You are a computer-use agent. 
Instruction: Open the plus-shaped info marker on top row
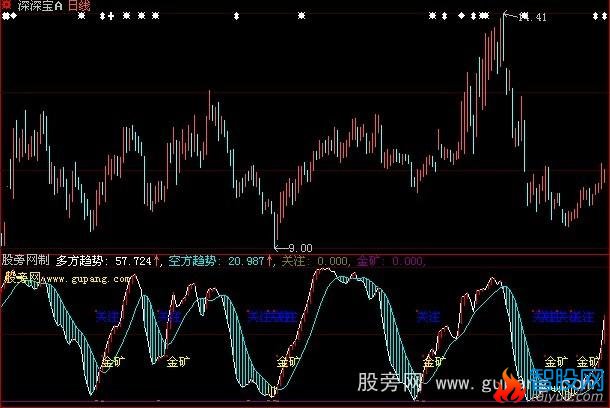click(111, 16)
